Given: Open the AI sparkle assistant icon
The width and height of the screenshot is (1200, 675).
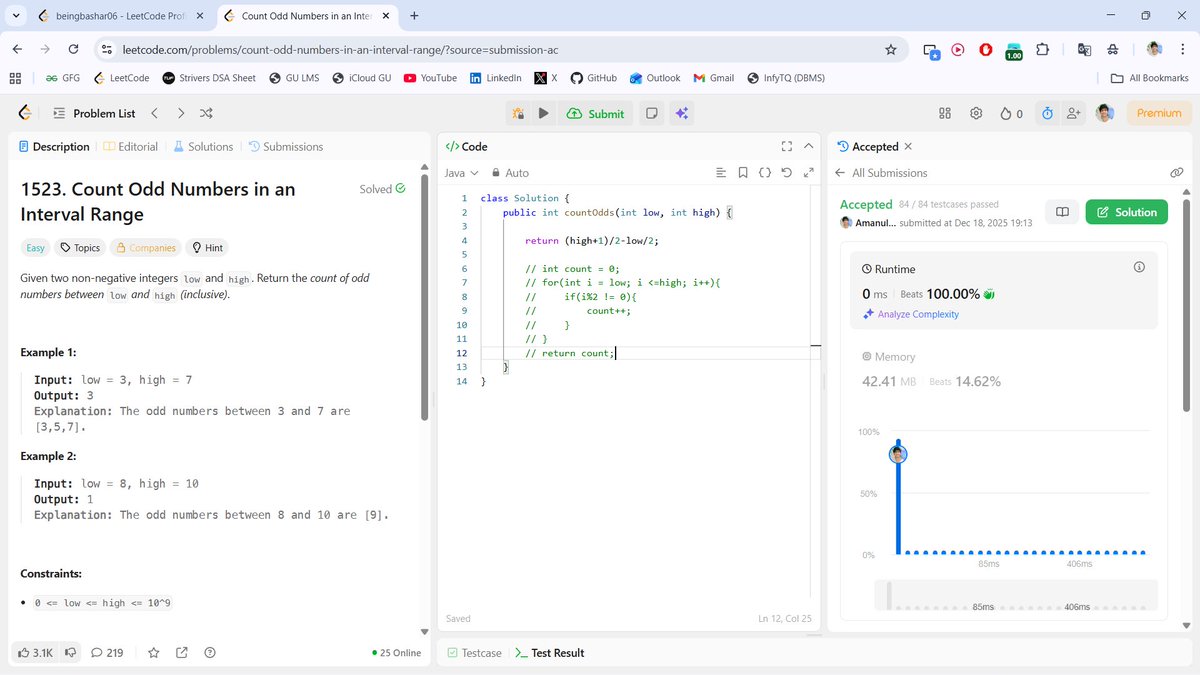Looking at the screenshot, I should click(x=681, y=113).
